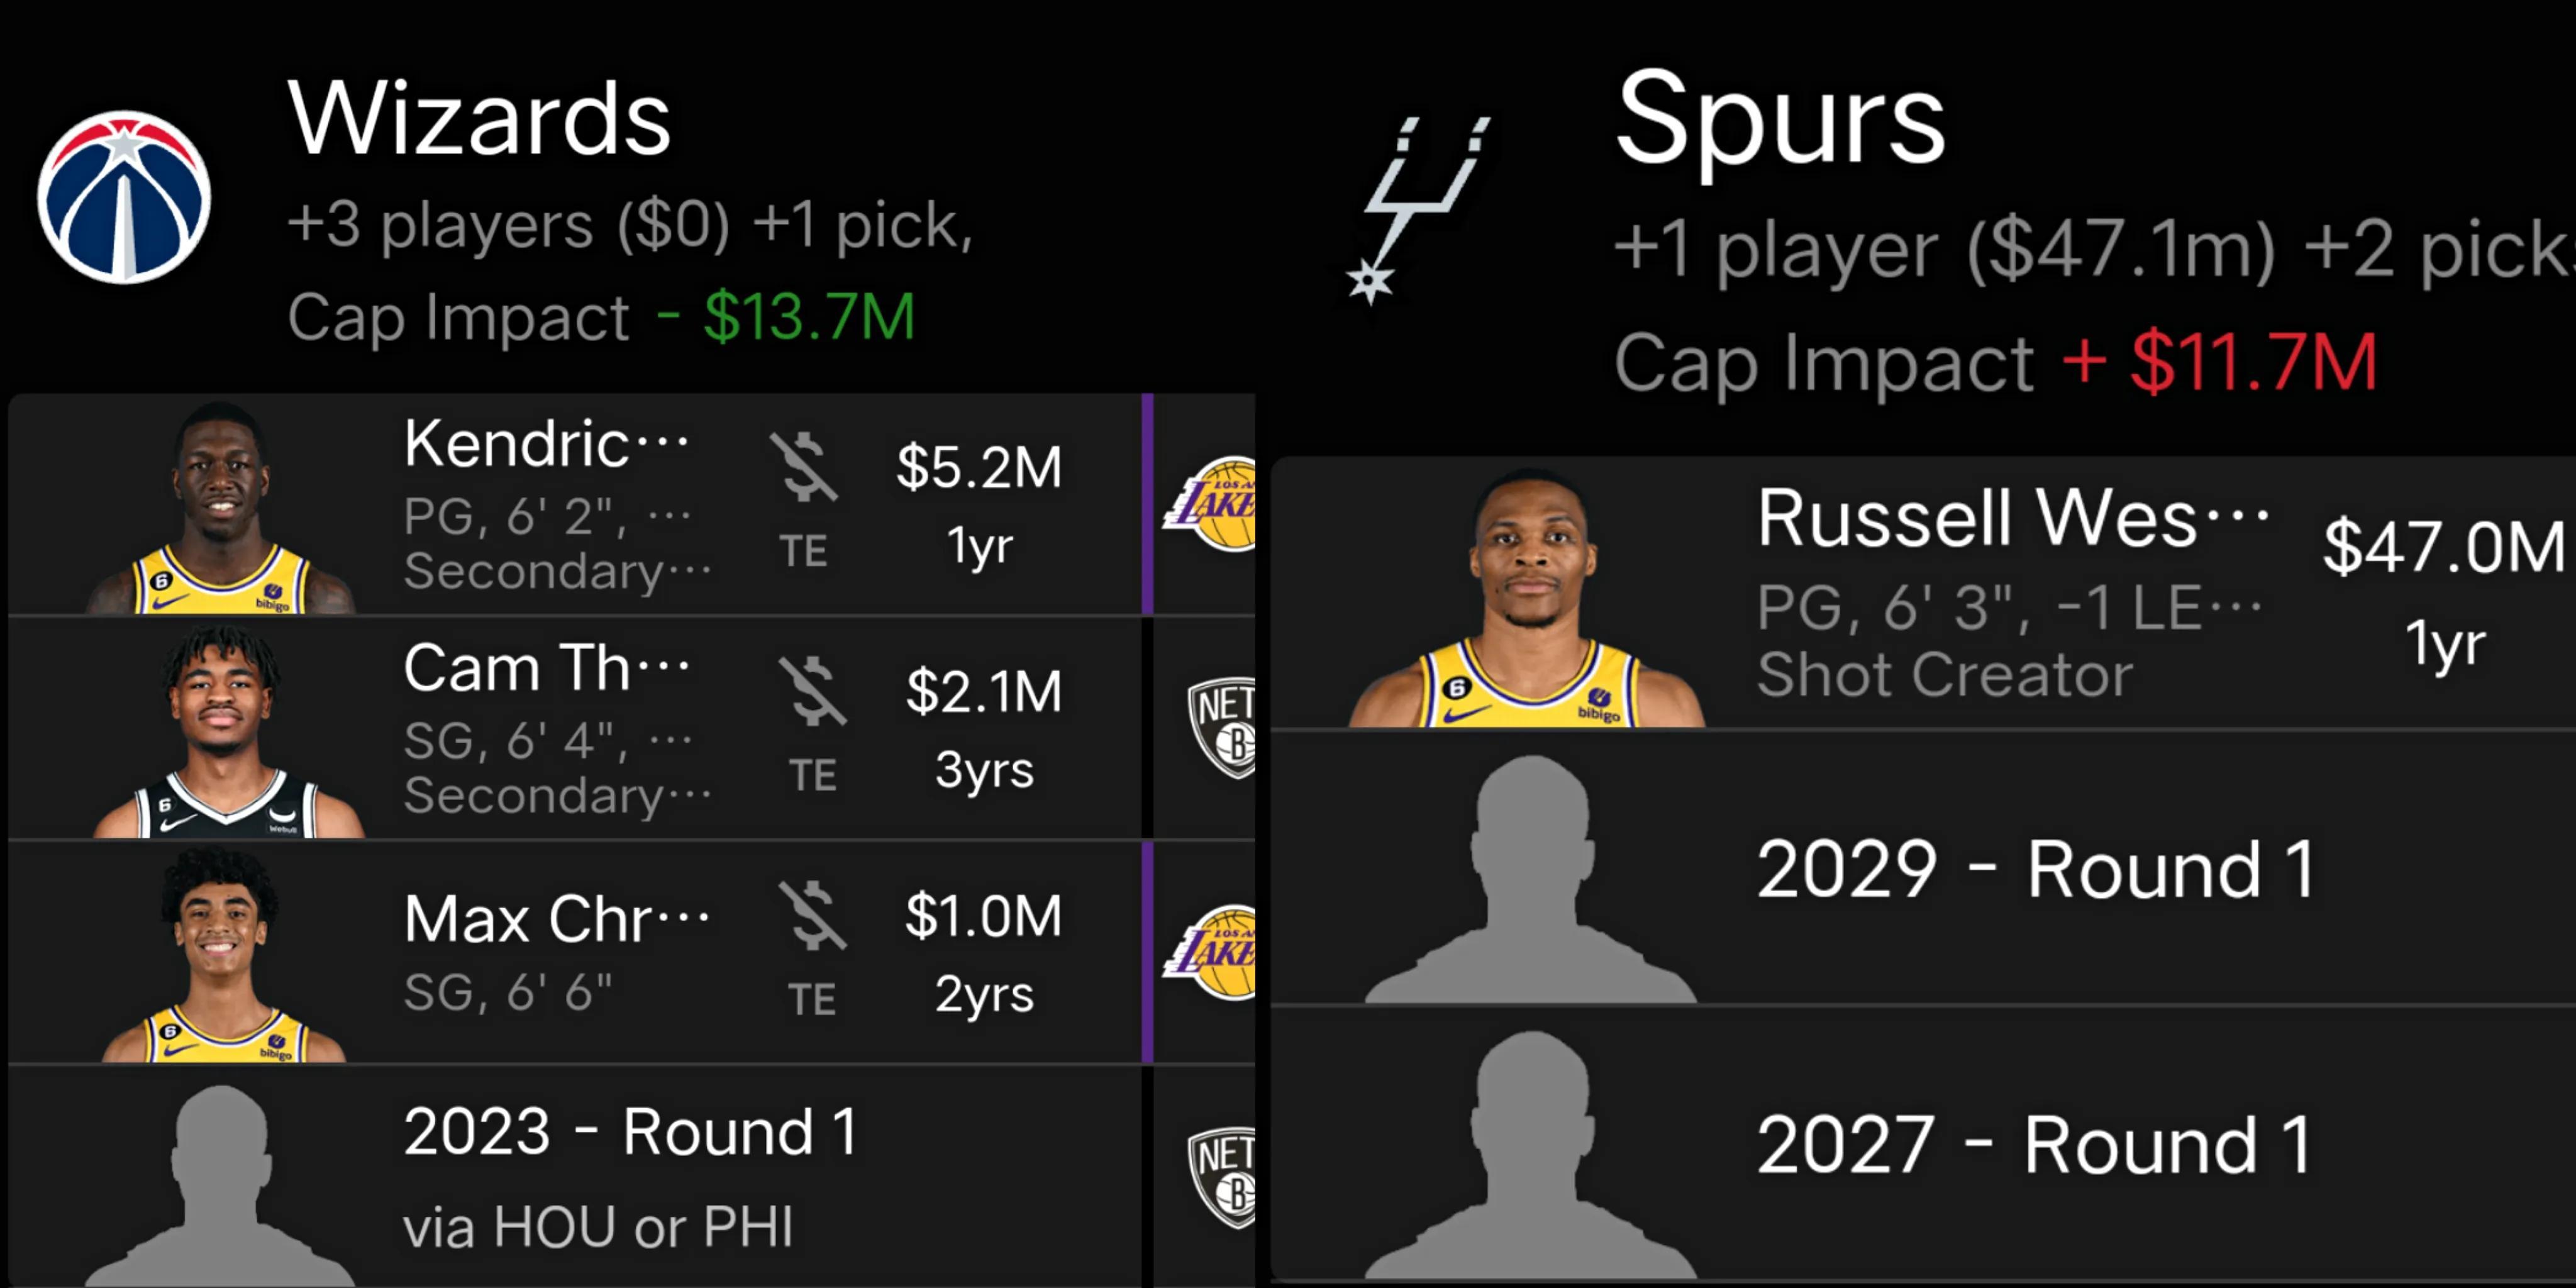Click the Spurs team name heading
Screen dimensions: 2576x1288
[1780, 120]
